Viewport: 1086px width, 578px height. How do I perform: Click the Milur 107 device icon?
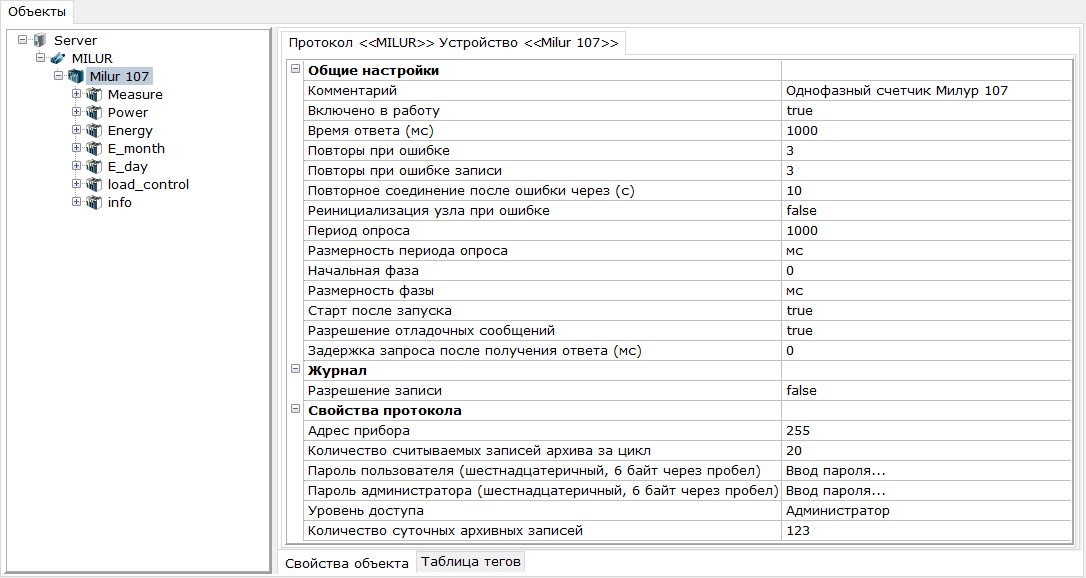click(x=76, y=76)
